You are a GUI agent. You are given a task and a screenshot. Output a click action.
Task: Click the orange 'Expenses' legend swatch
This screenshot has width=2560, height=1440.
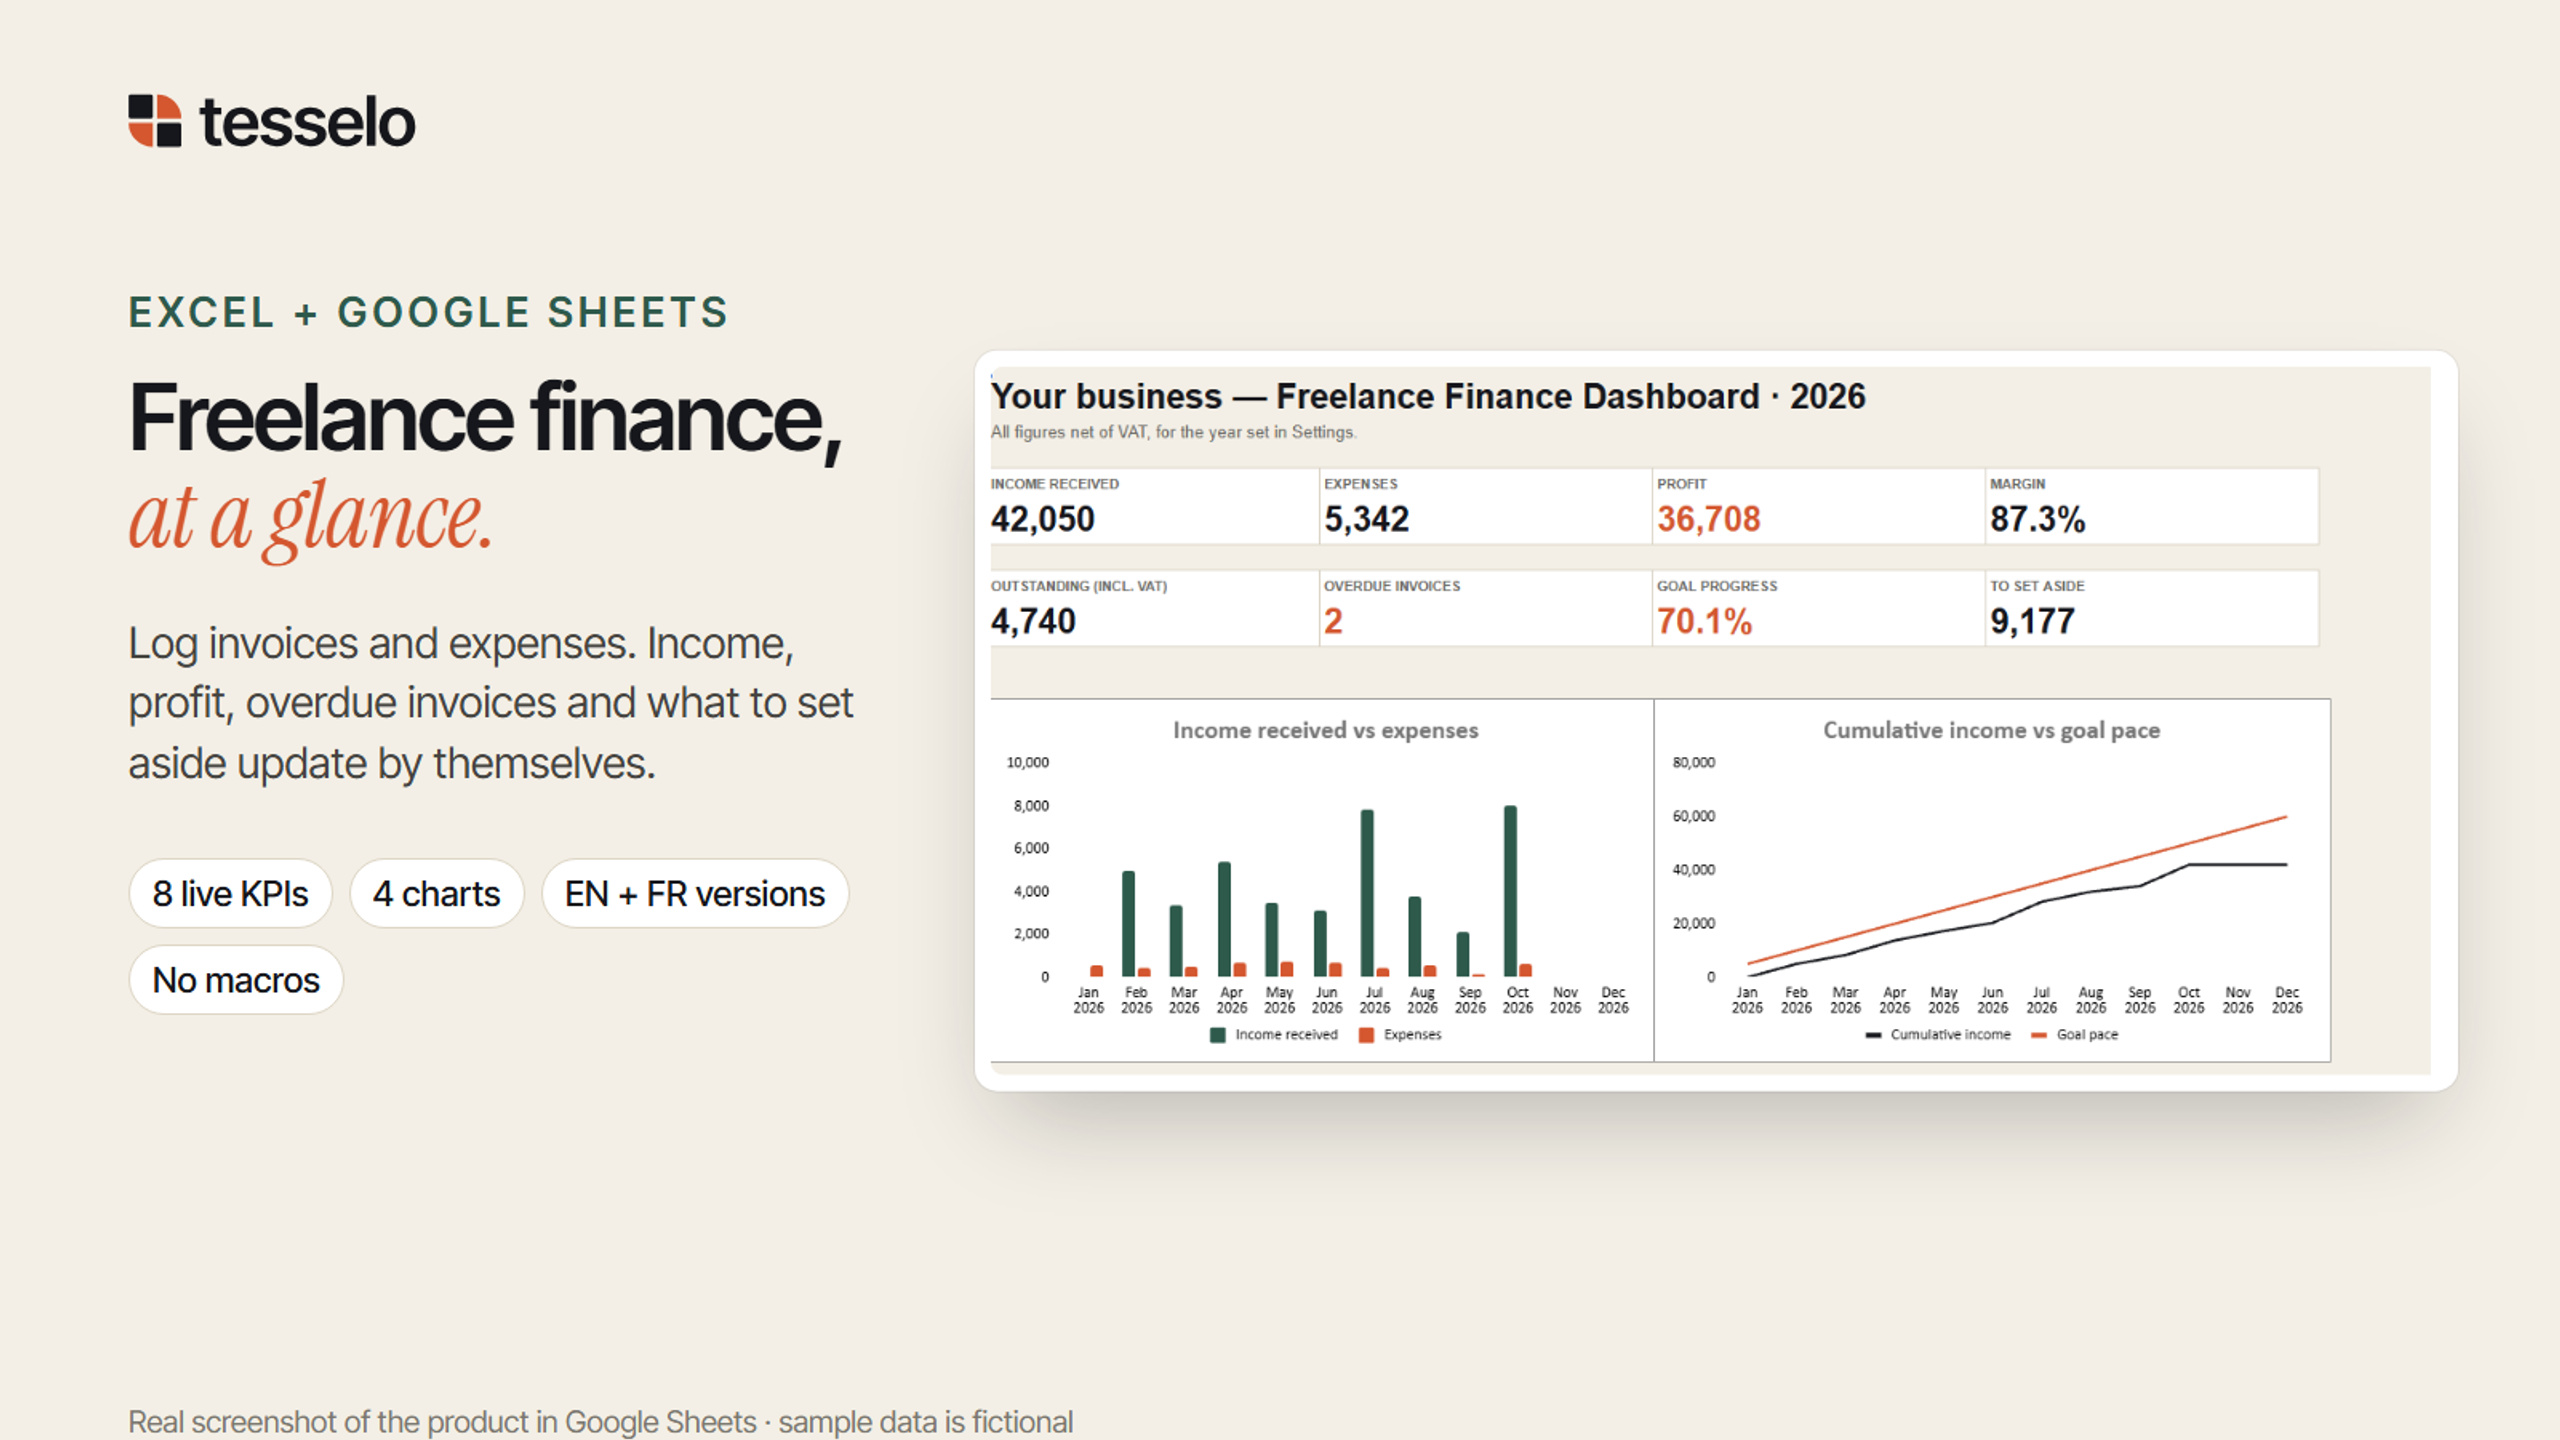click(1366, 1035)
